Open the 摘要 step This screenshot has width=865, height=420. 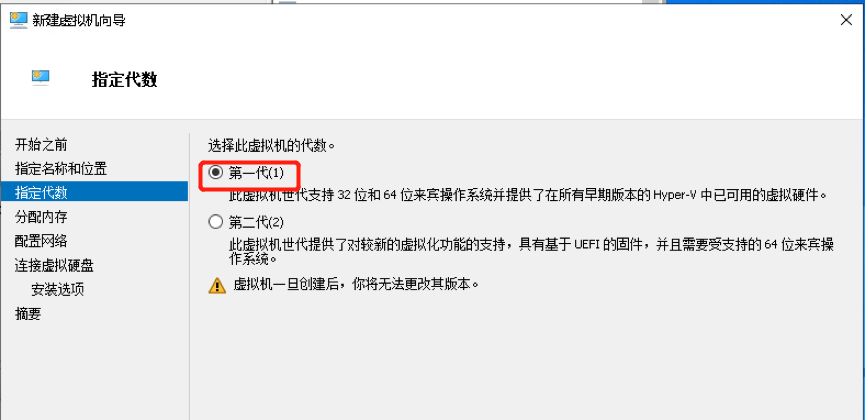coord(28,314)
